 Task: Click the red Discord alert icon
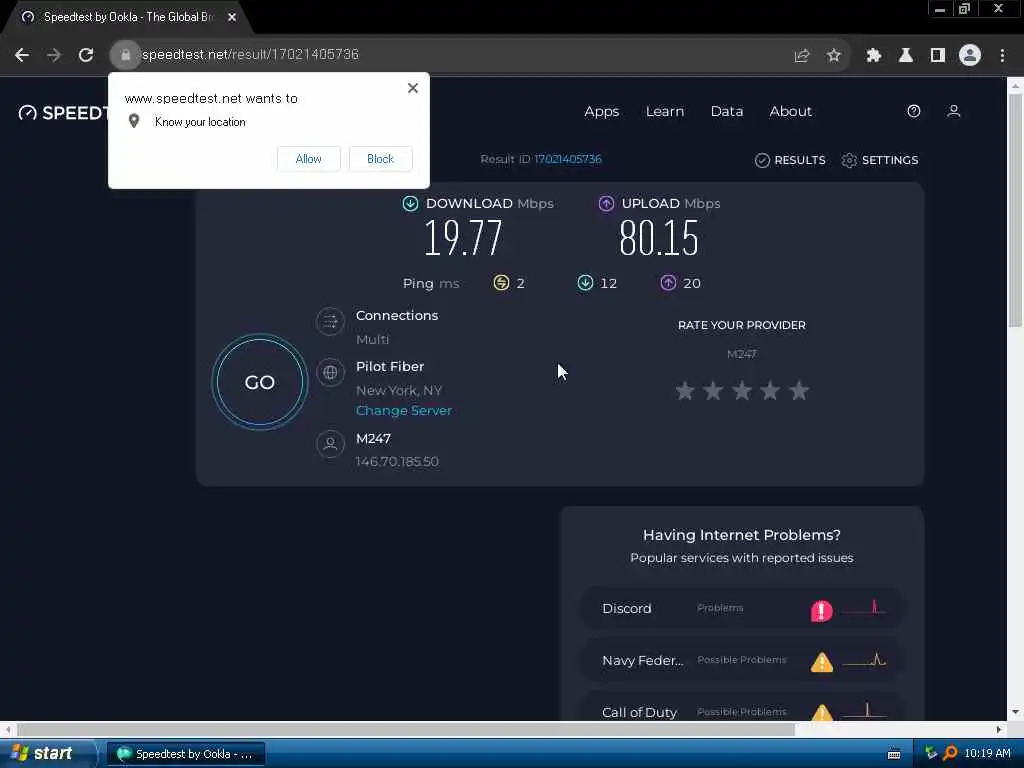point(822,611)
